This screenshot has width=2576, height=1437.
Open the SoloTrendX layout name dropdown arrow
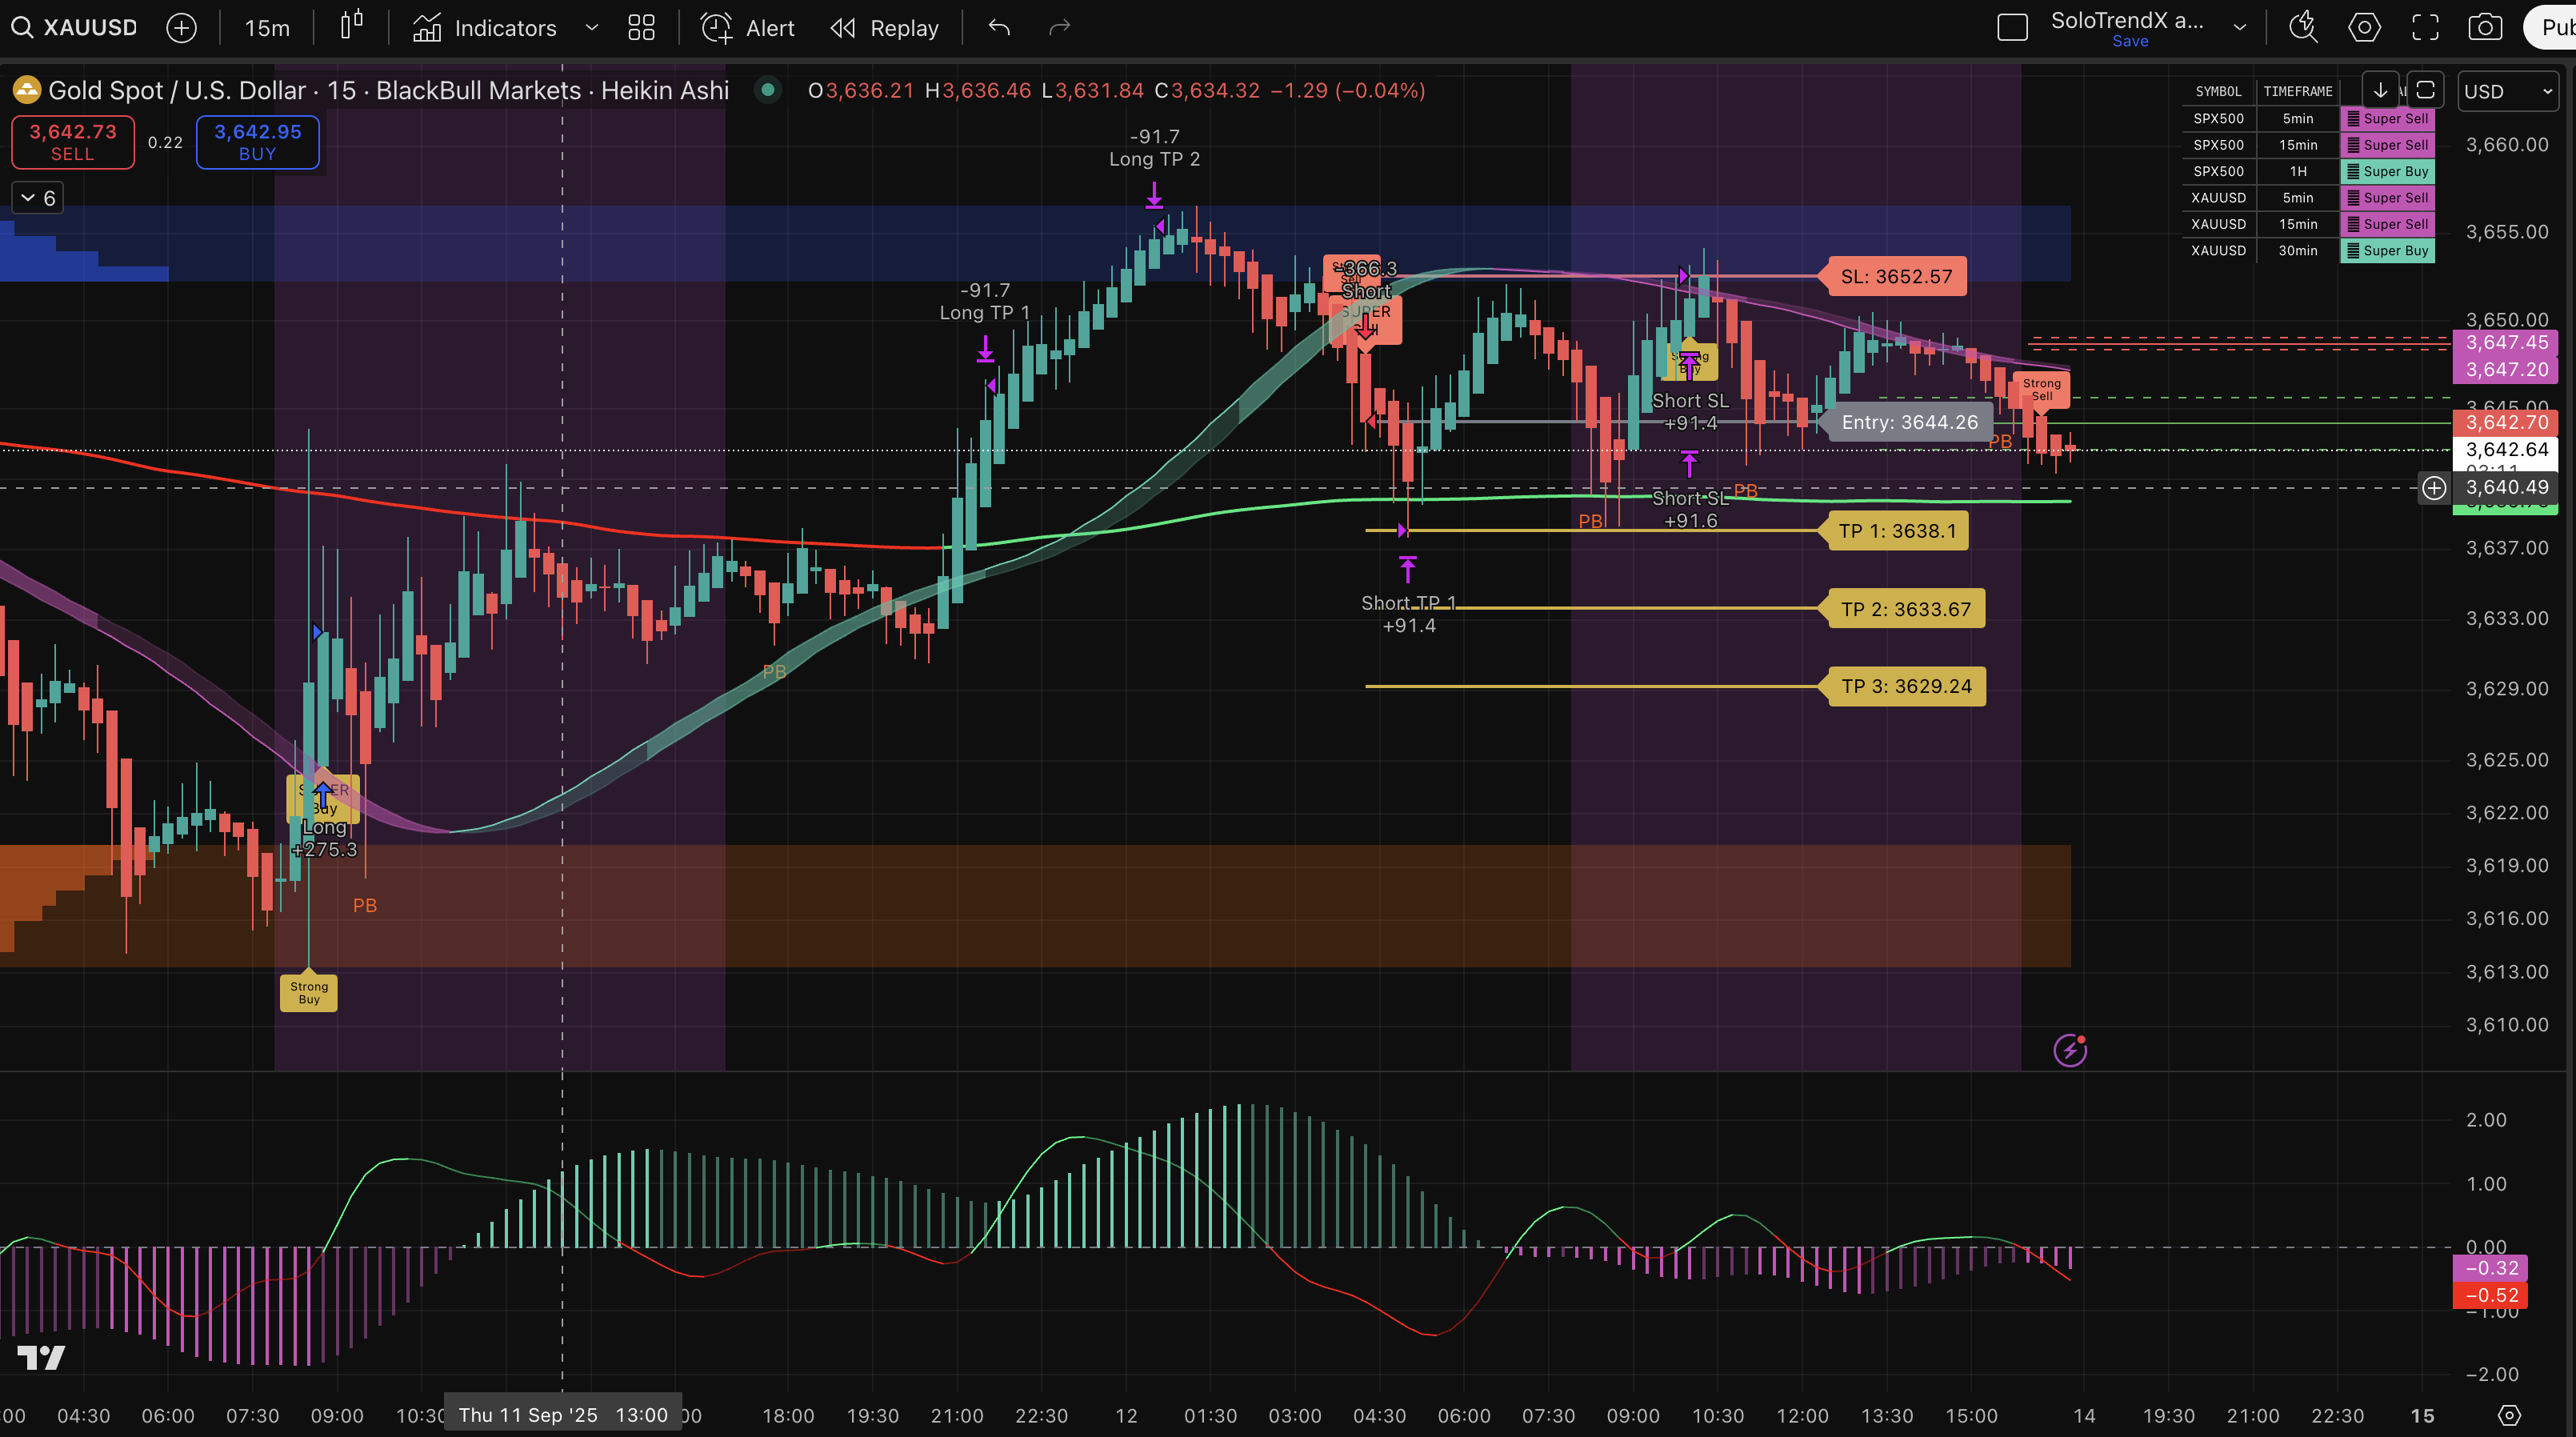coord(2240,28)
